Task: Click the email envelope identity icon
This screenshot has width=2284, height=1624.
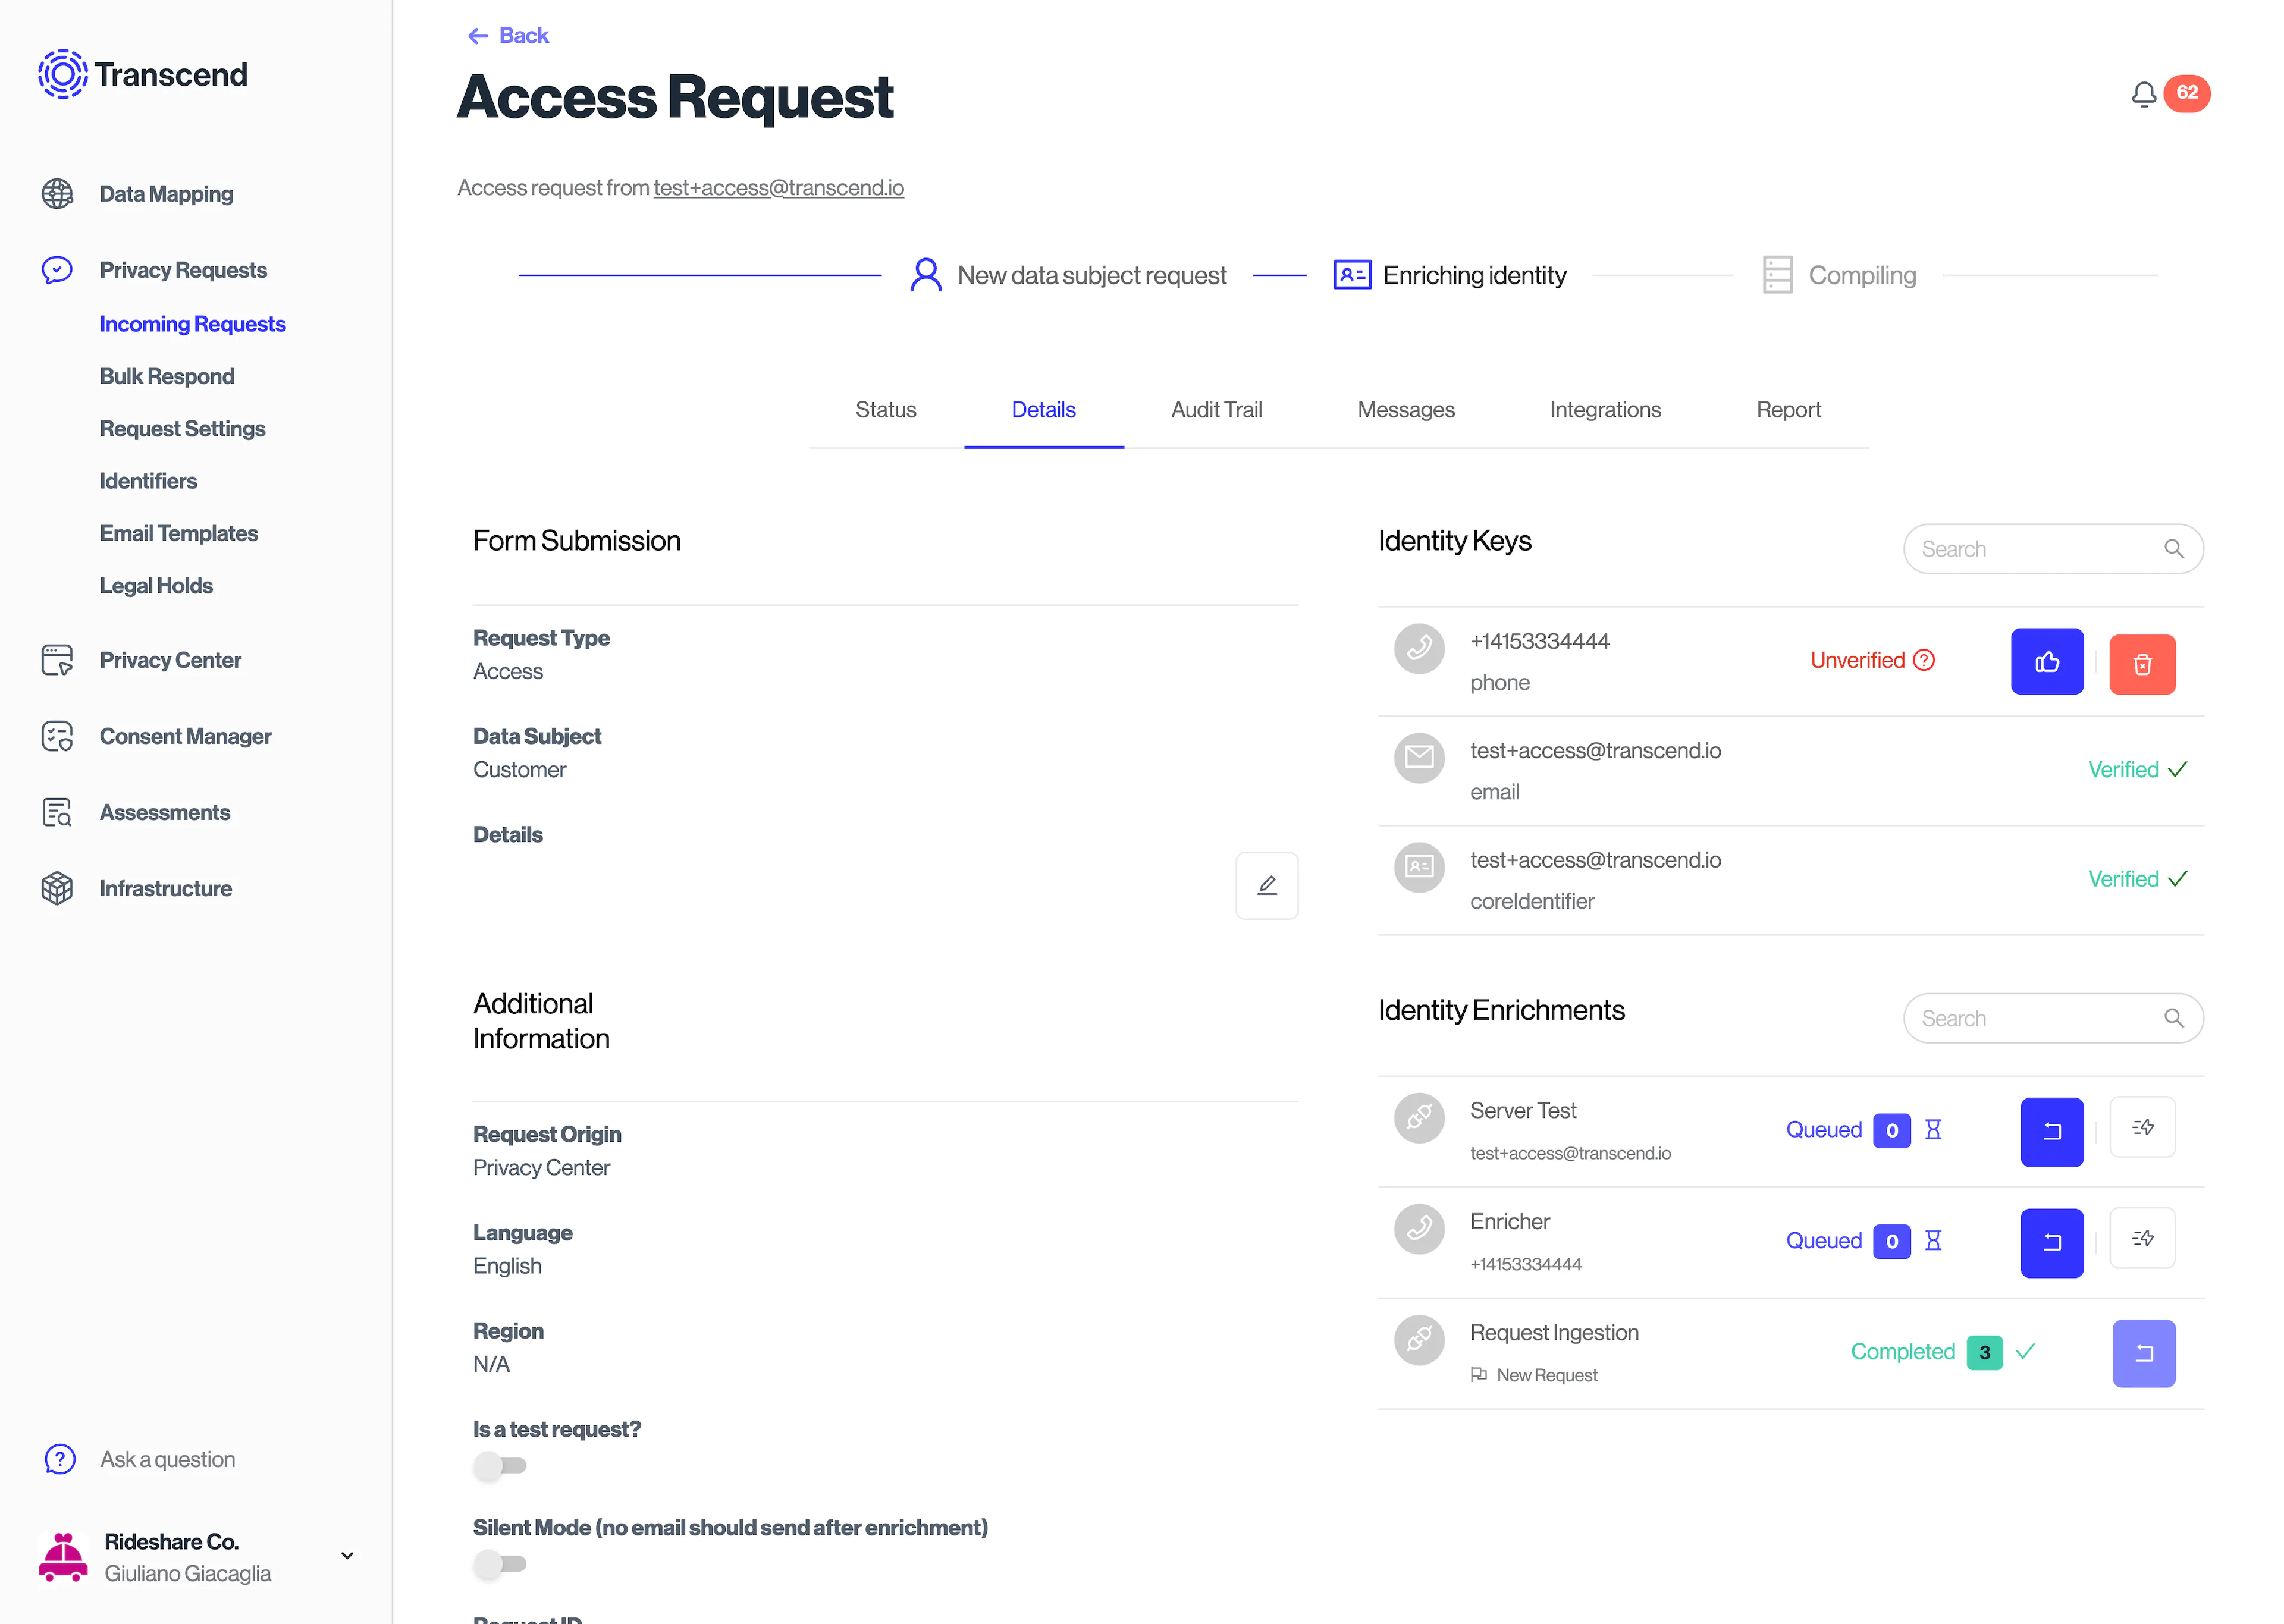Action: click(x=1418, y=758)
